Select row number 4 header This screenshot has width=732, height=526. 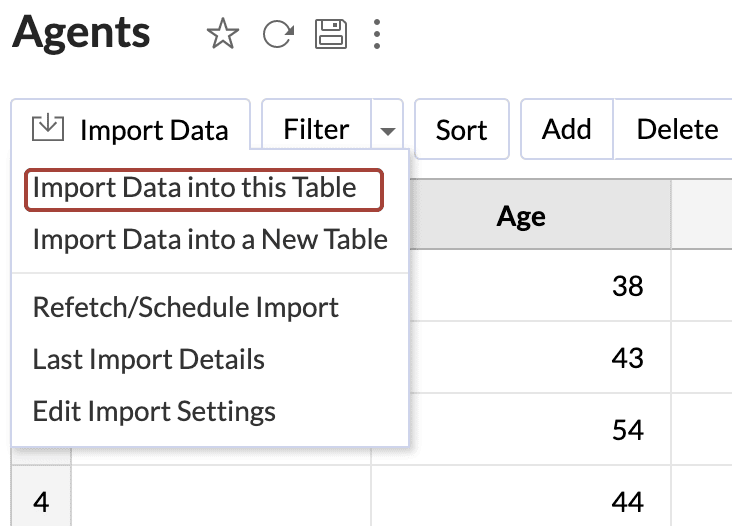41,500
